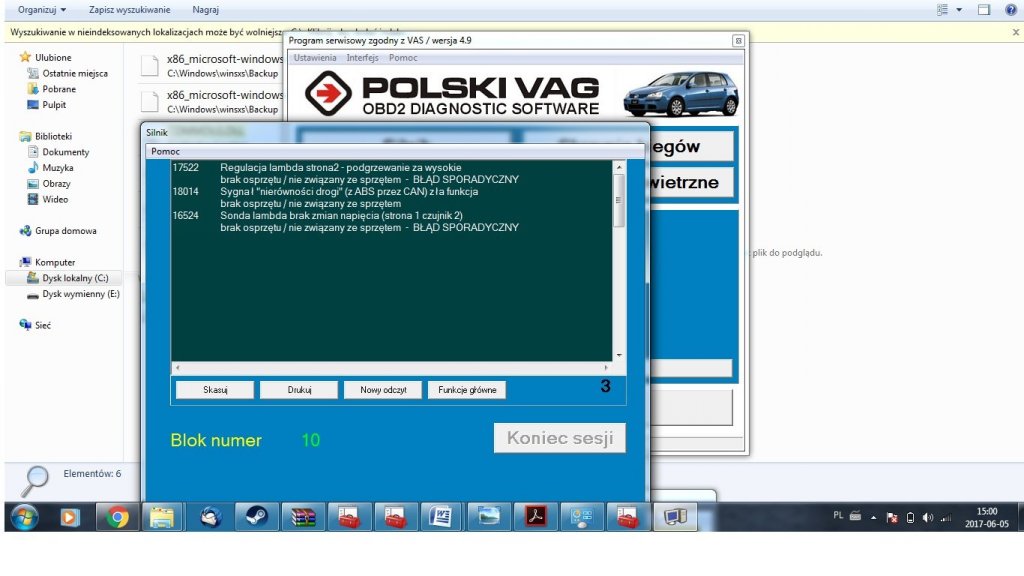Click the Blok numer label

pos(216,440)
